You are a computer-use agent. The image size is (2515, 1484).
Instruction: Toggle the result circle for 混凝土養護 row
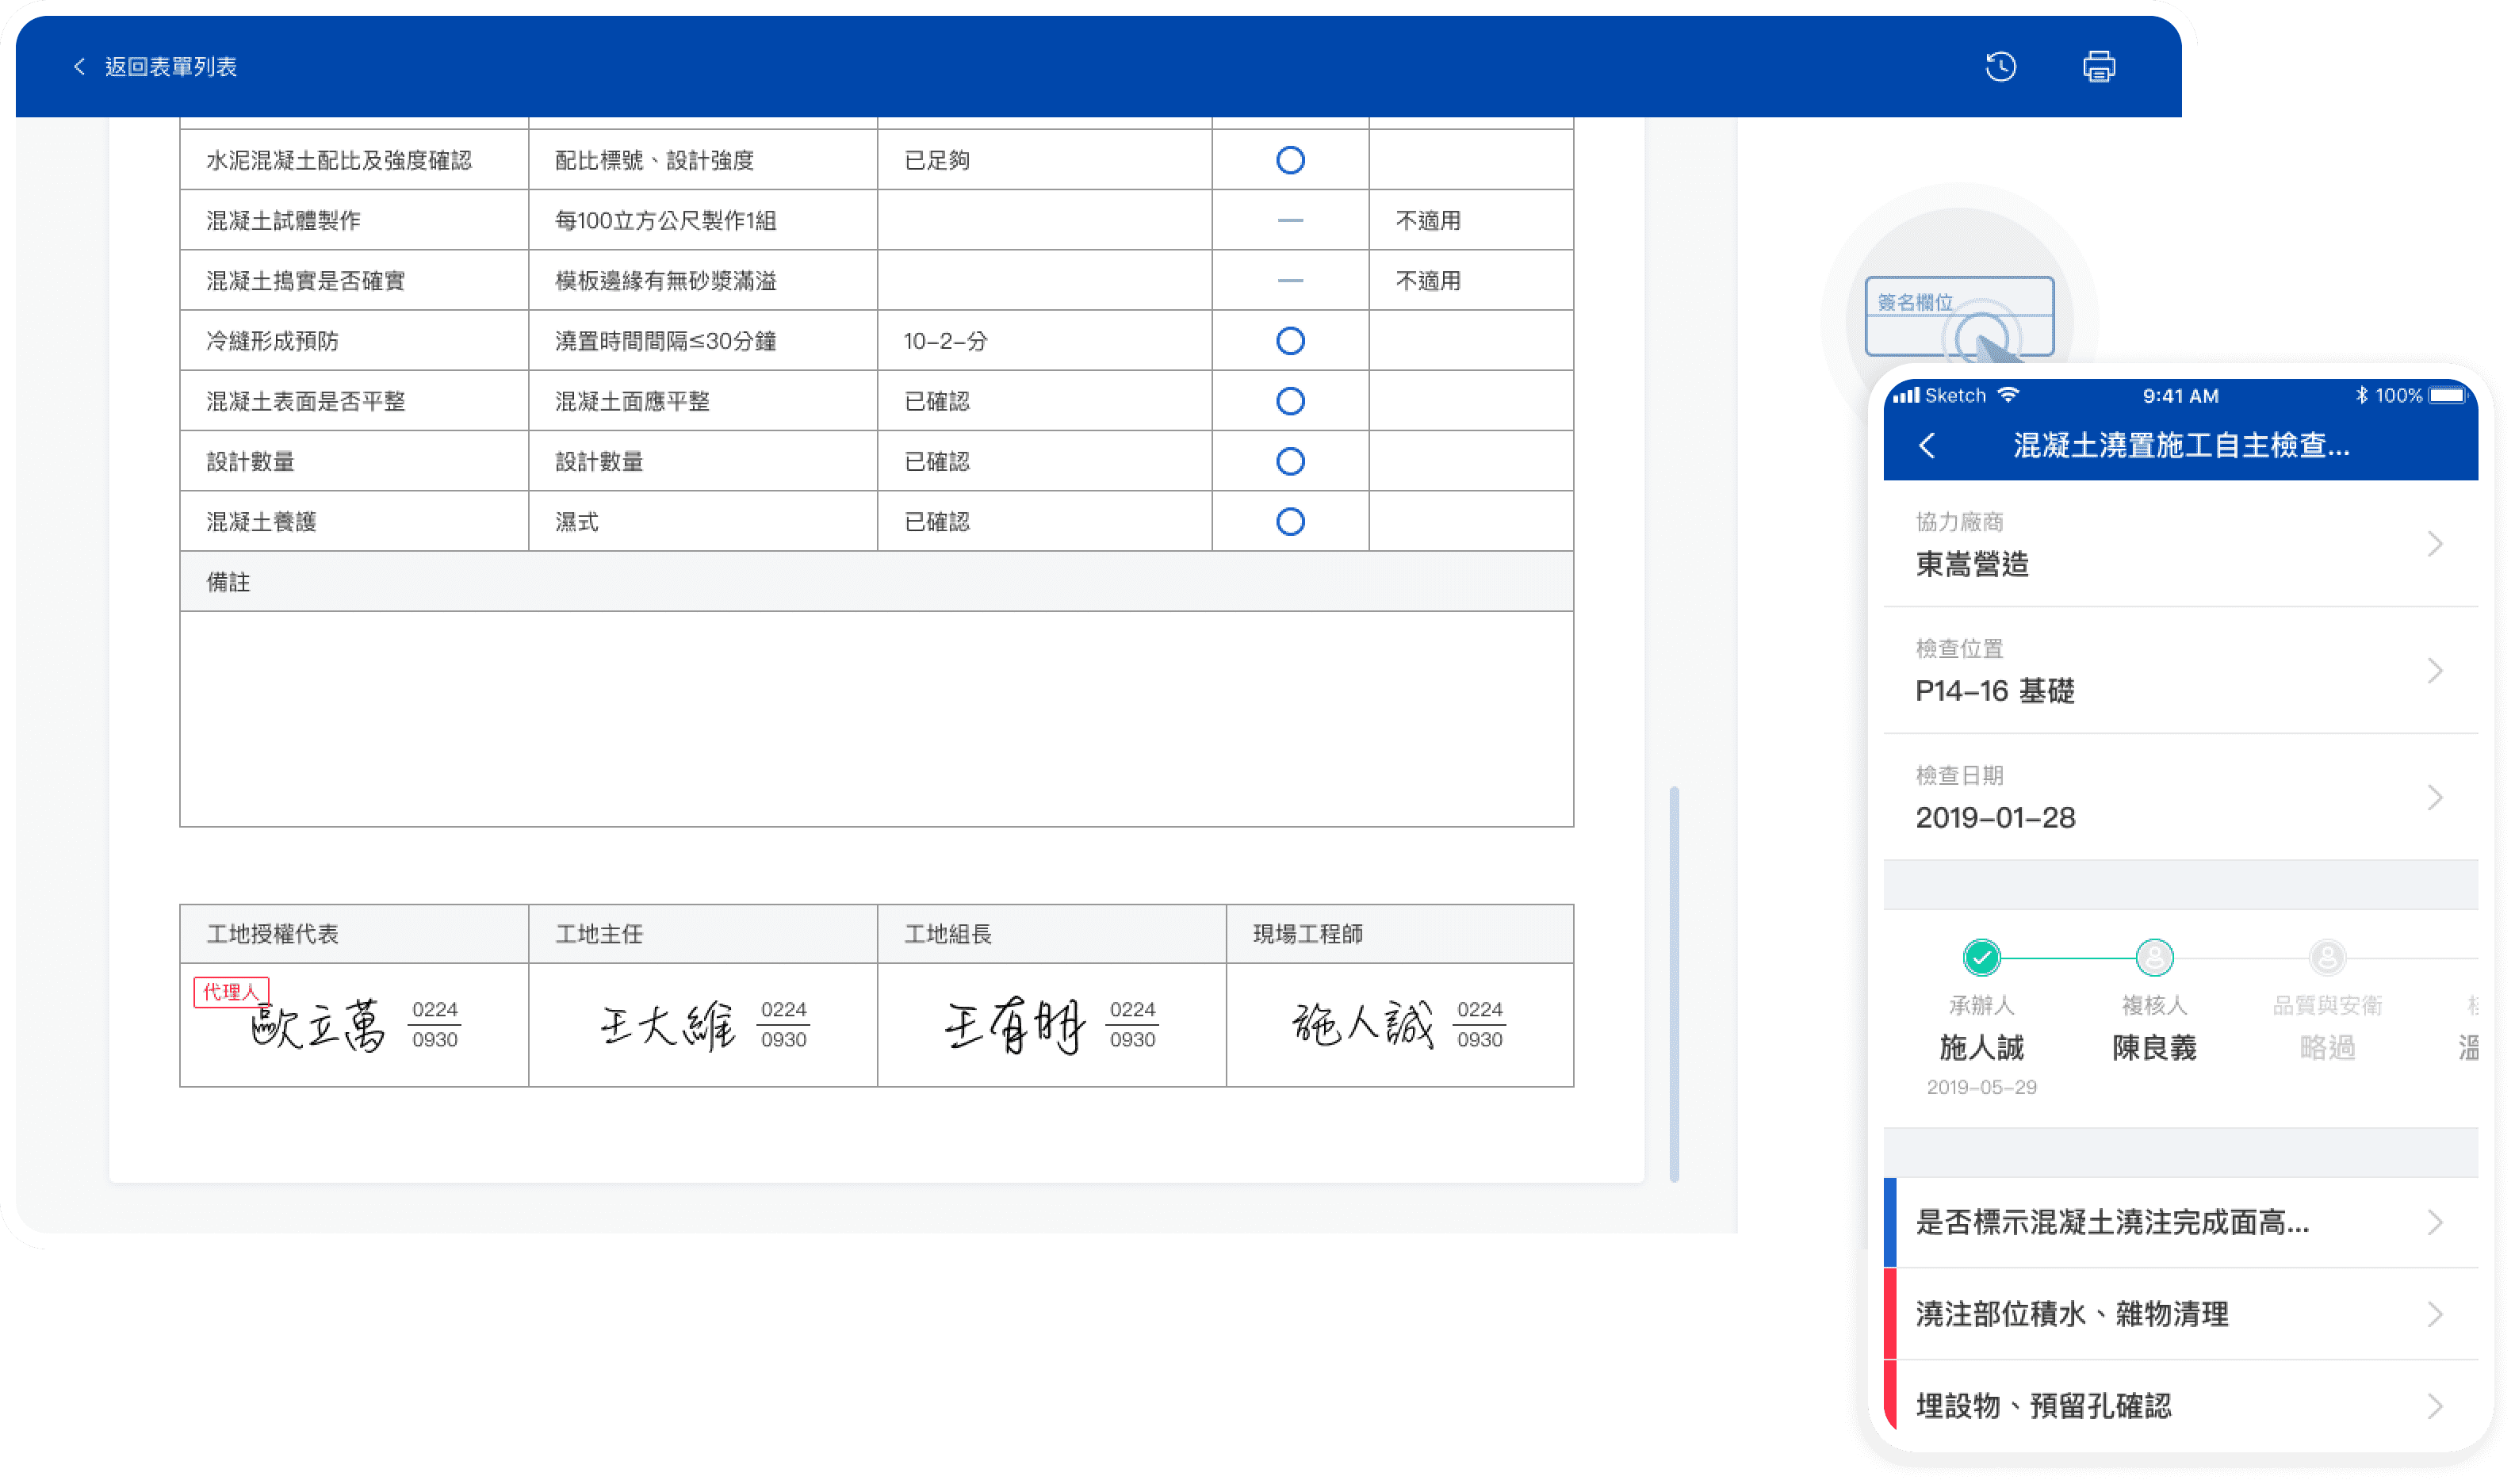coord(1290,522)
